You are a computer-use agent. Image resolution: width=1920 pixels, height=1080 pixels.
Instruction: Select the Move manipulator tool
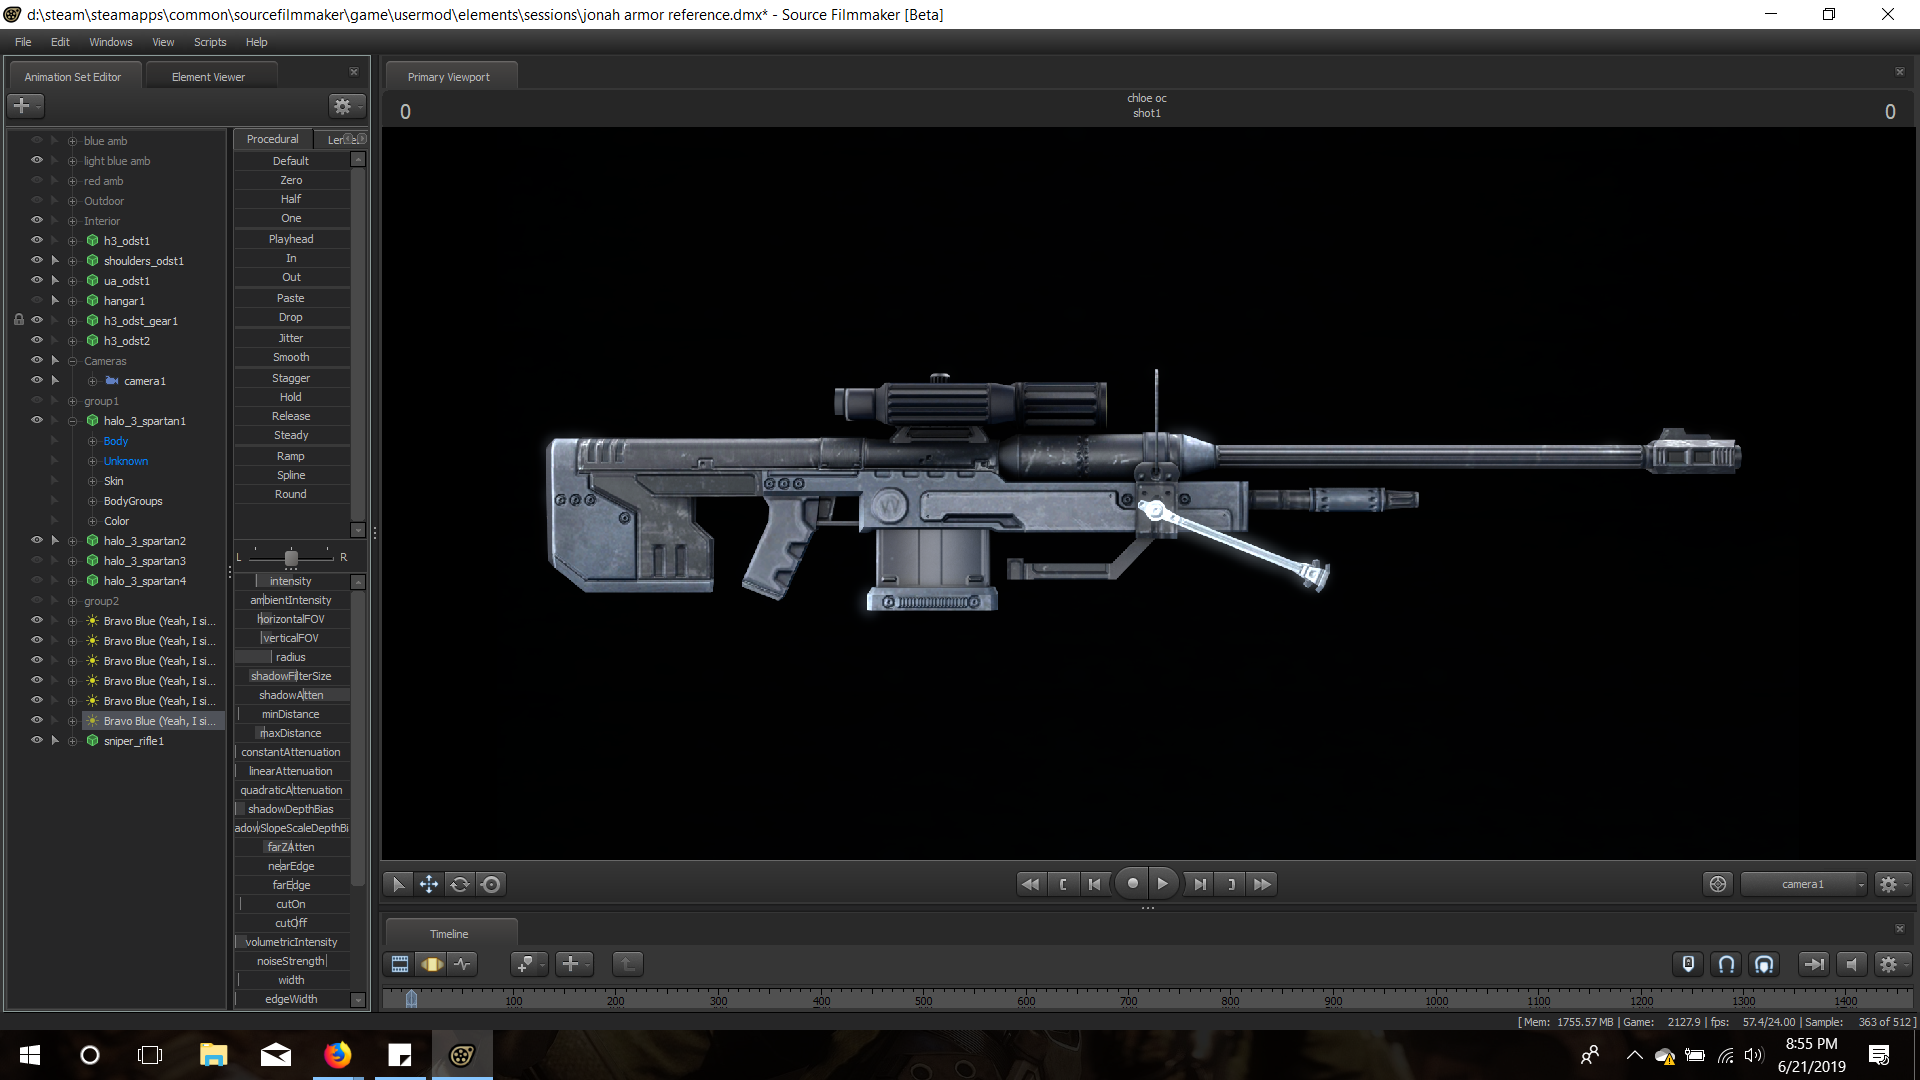click(429, 884)
